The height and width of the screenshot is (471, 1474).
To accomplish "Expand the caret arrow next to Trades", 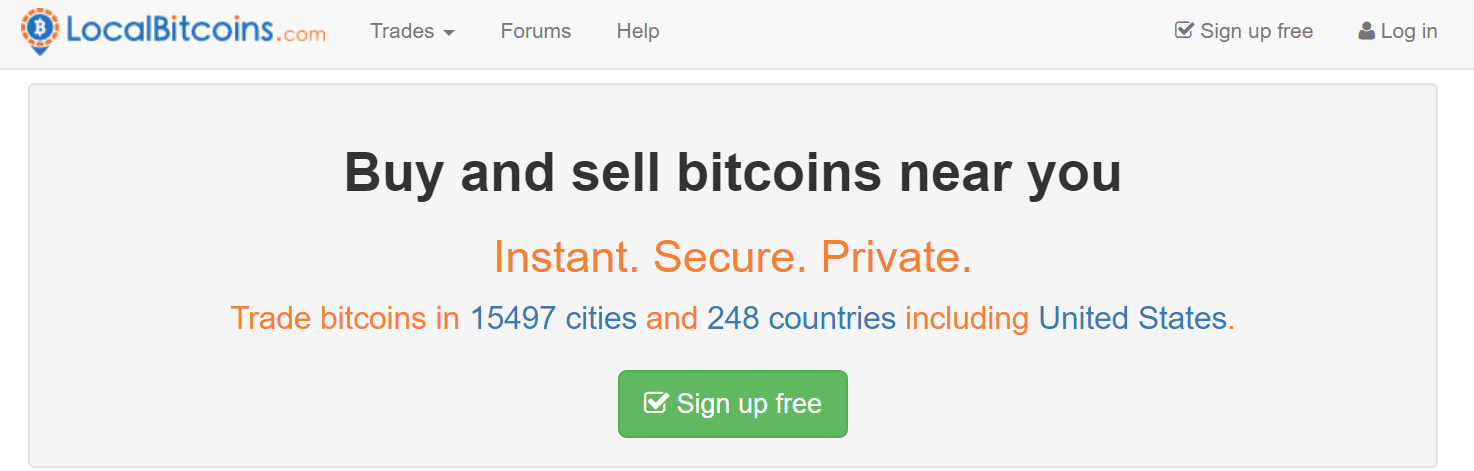I will point(449,33).
